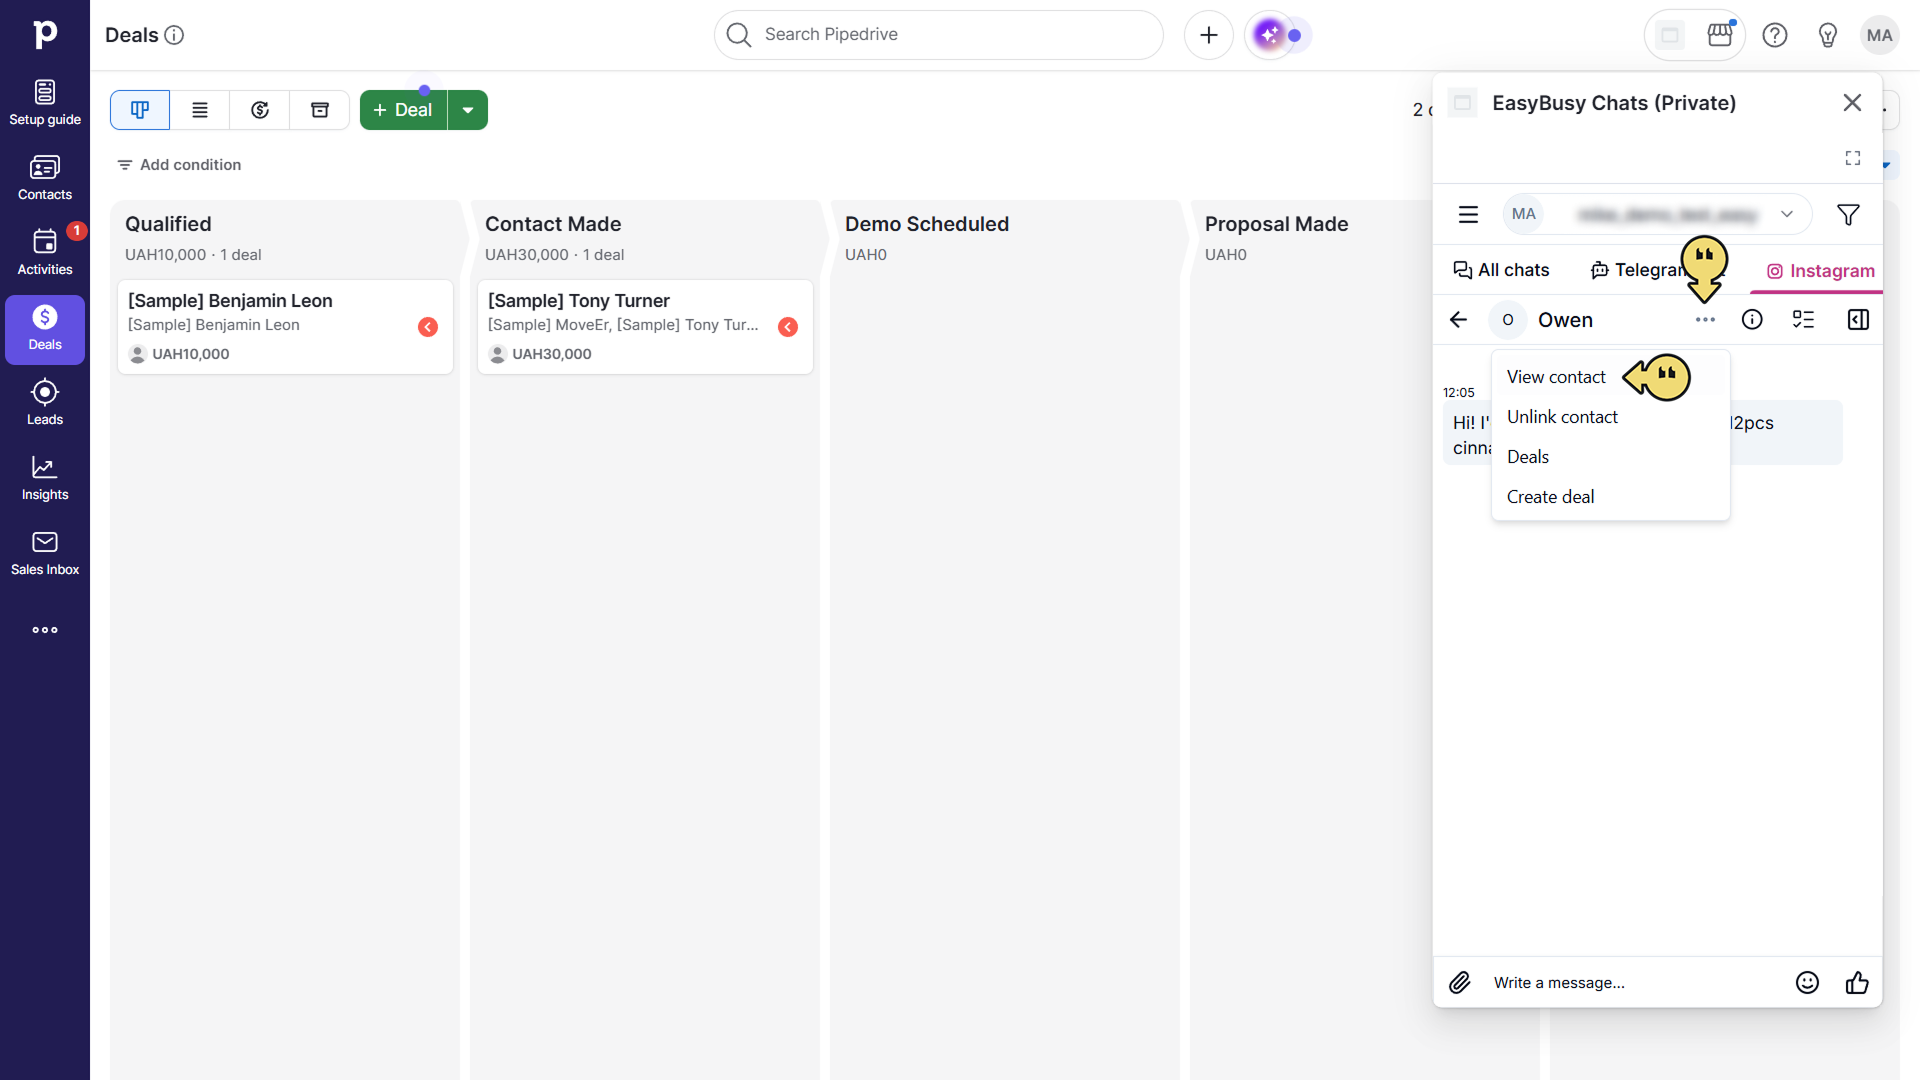The image size is (1920, 1080).
Task: Open the archive view
Action: click(320, 110)
